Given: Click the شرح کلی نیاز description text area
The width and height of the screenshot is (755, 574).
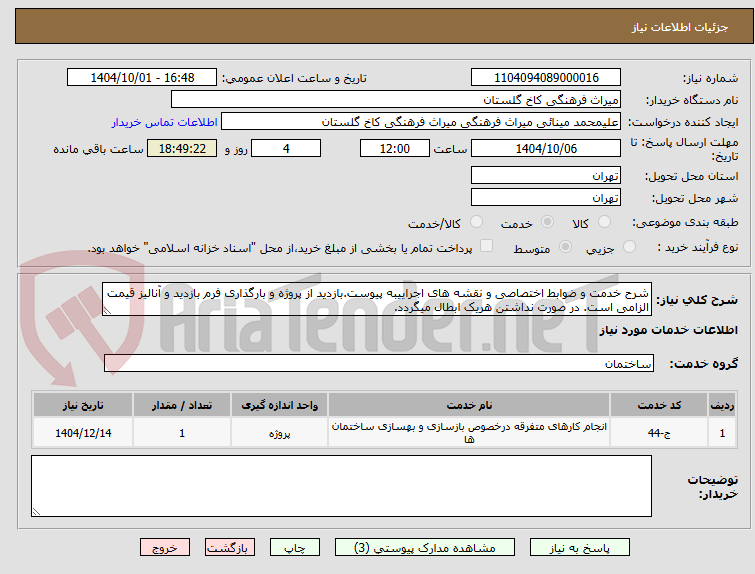Looking at the screenshot, I should [x=377, y=300].
